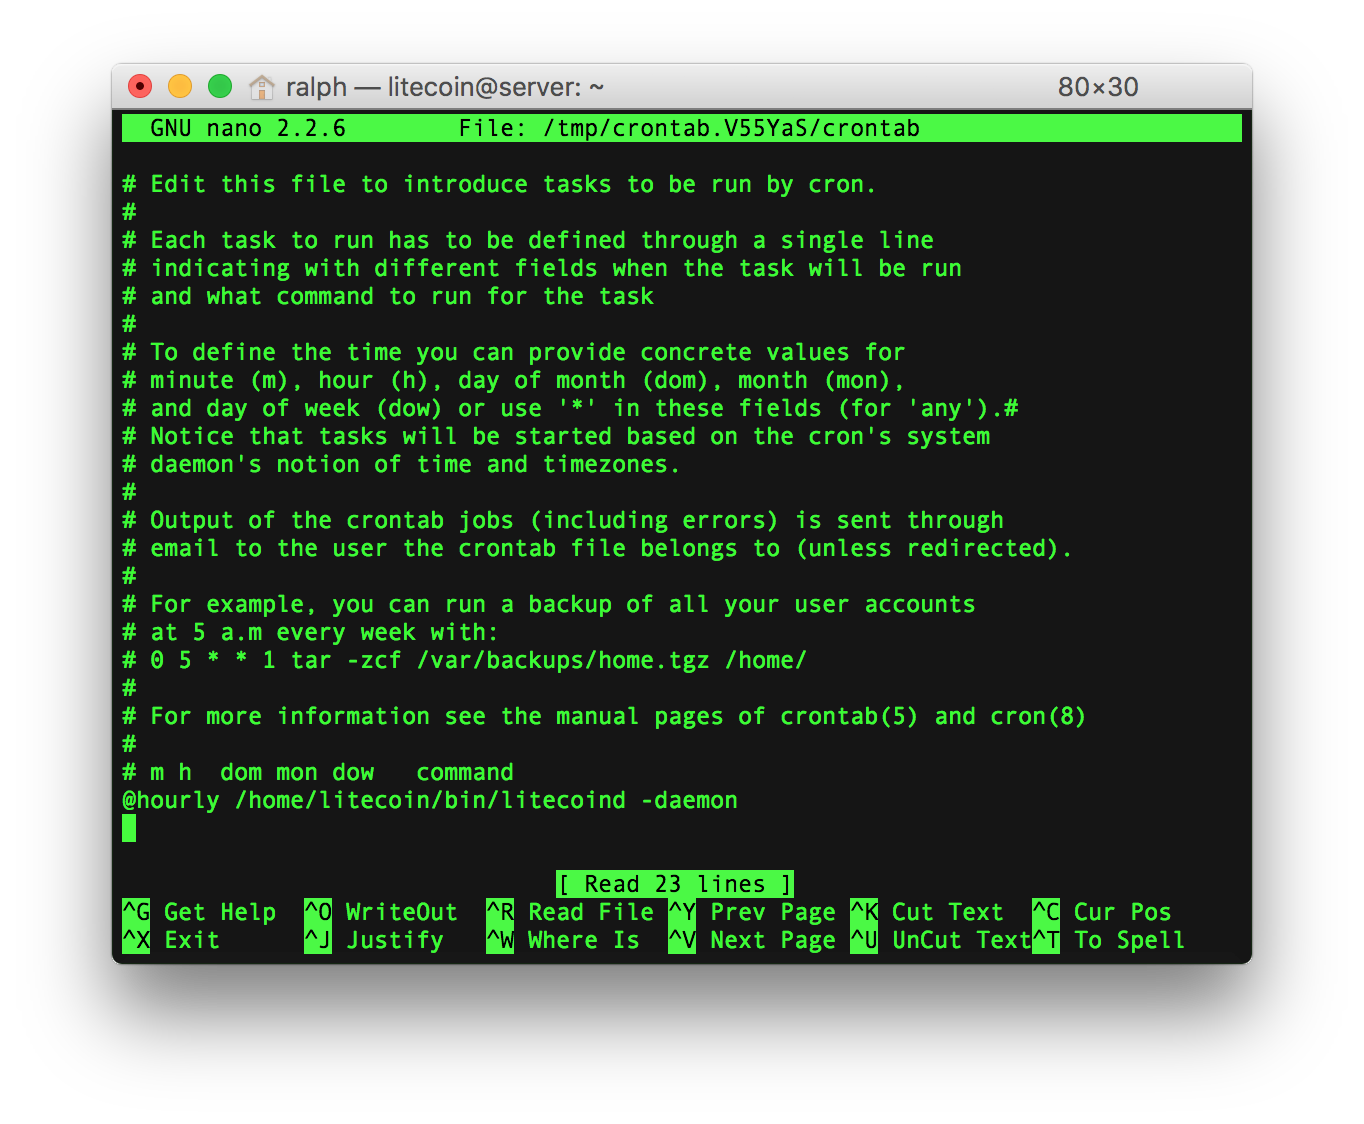
Task: Click the line '# Edit this file to introduce tasks'
Action: click(499, 184)
